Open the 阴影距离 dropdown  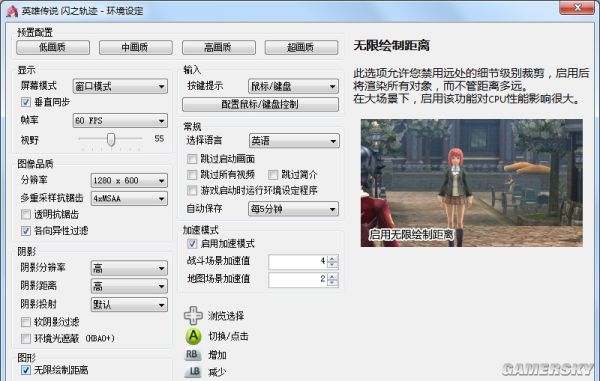[129, 286]
